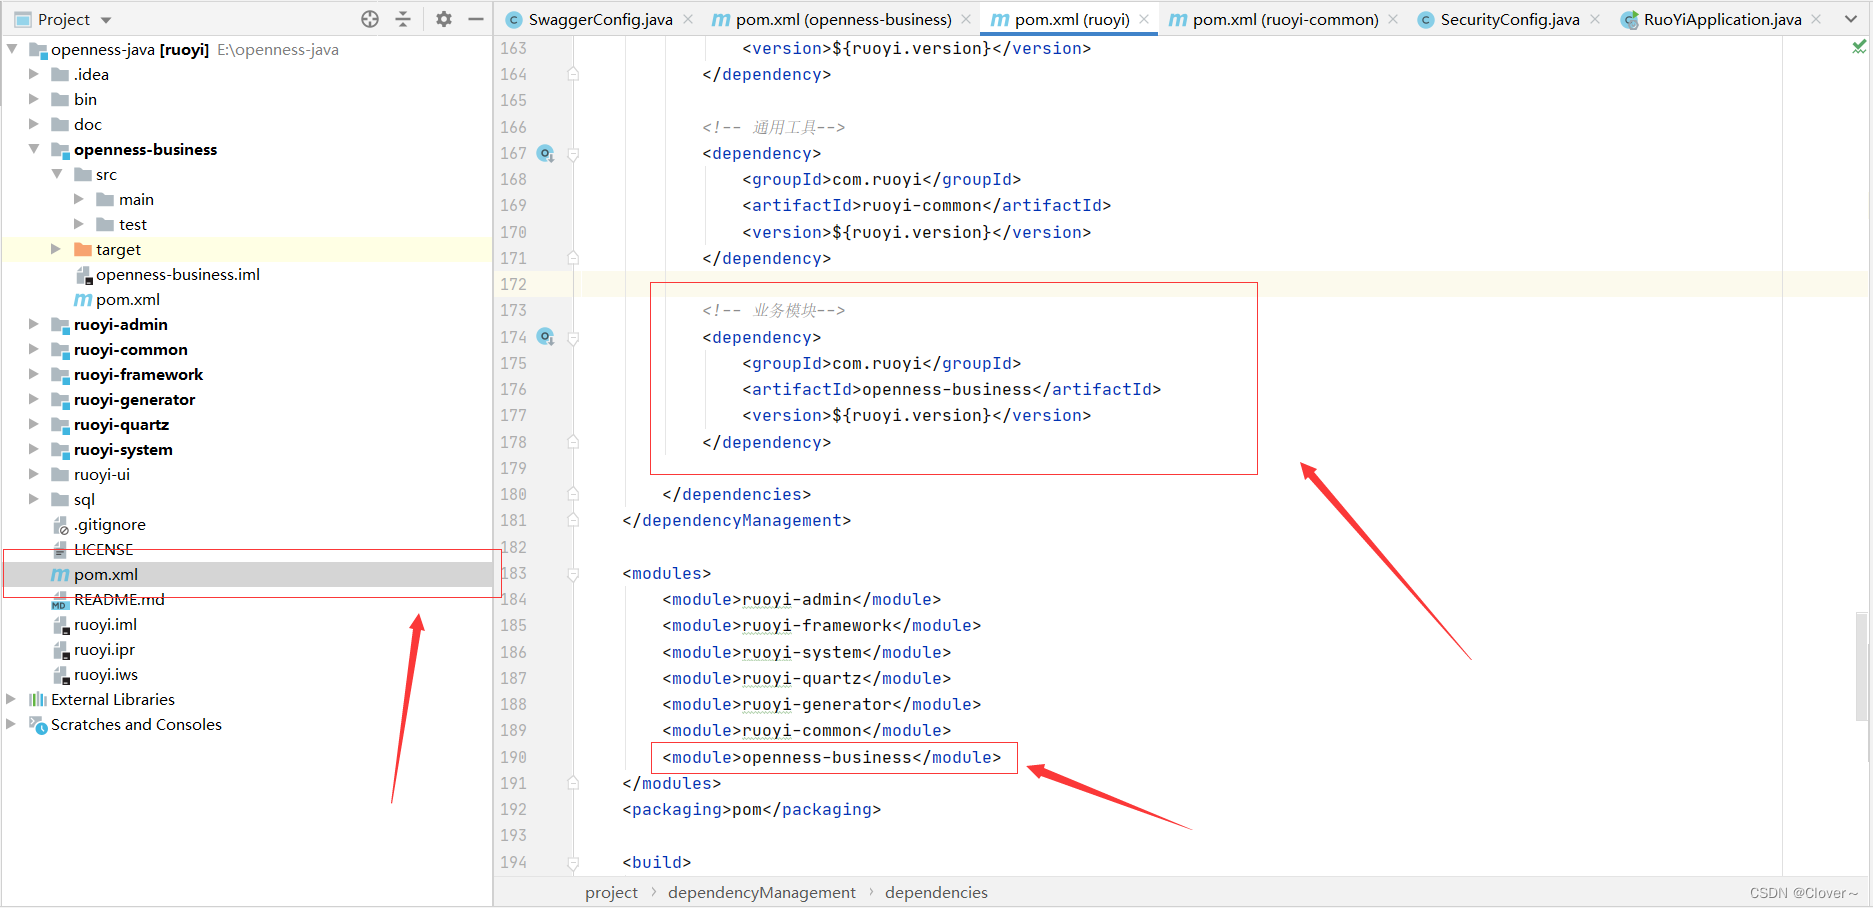Click the collapse all icon in Project panel
The width and height of the screenshot is (1873, 908).
[403, 19]
